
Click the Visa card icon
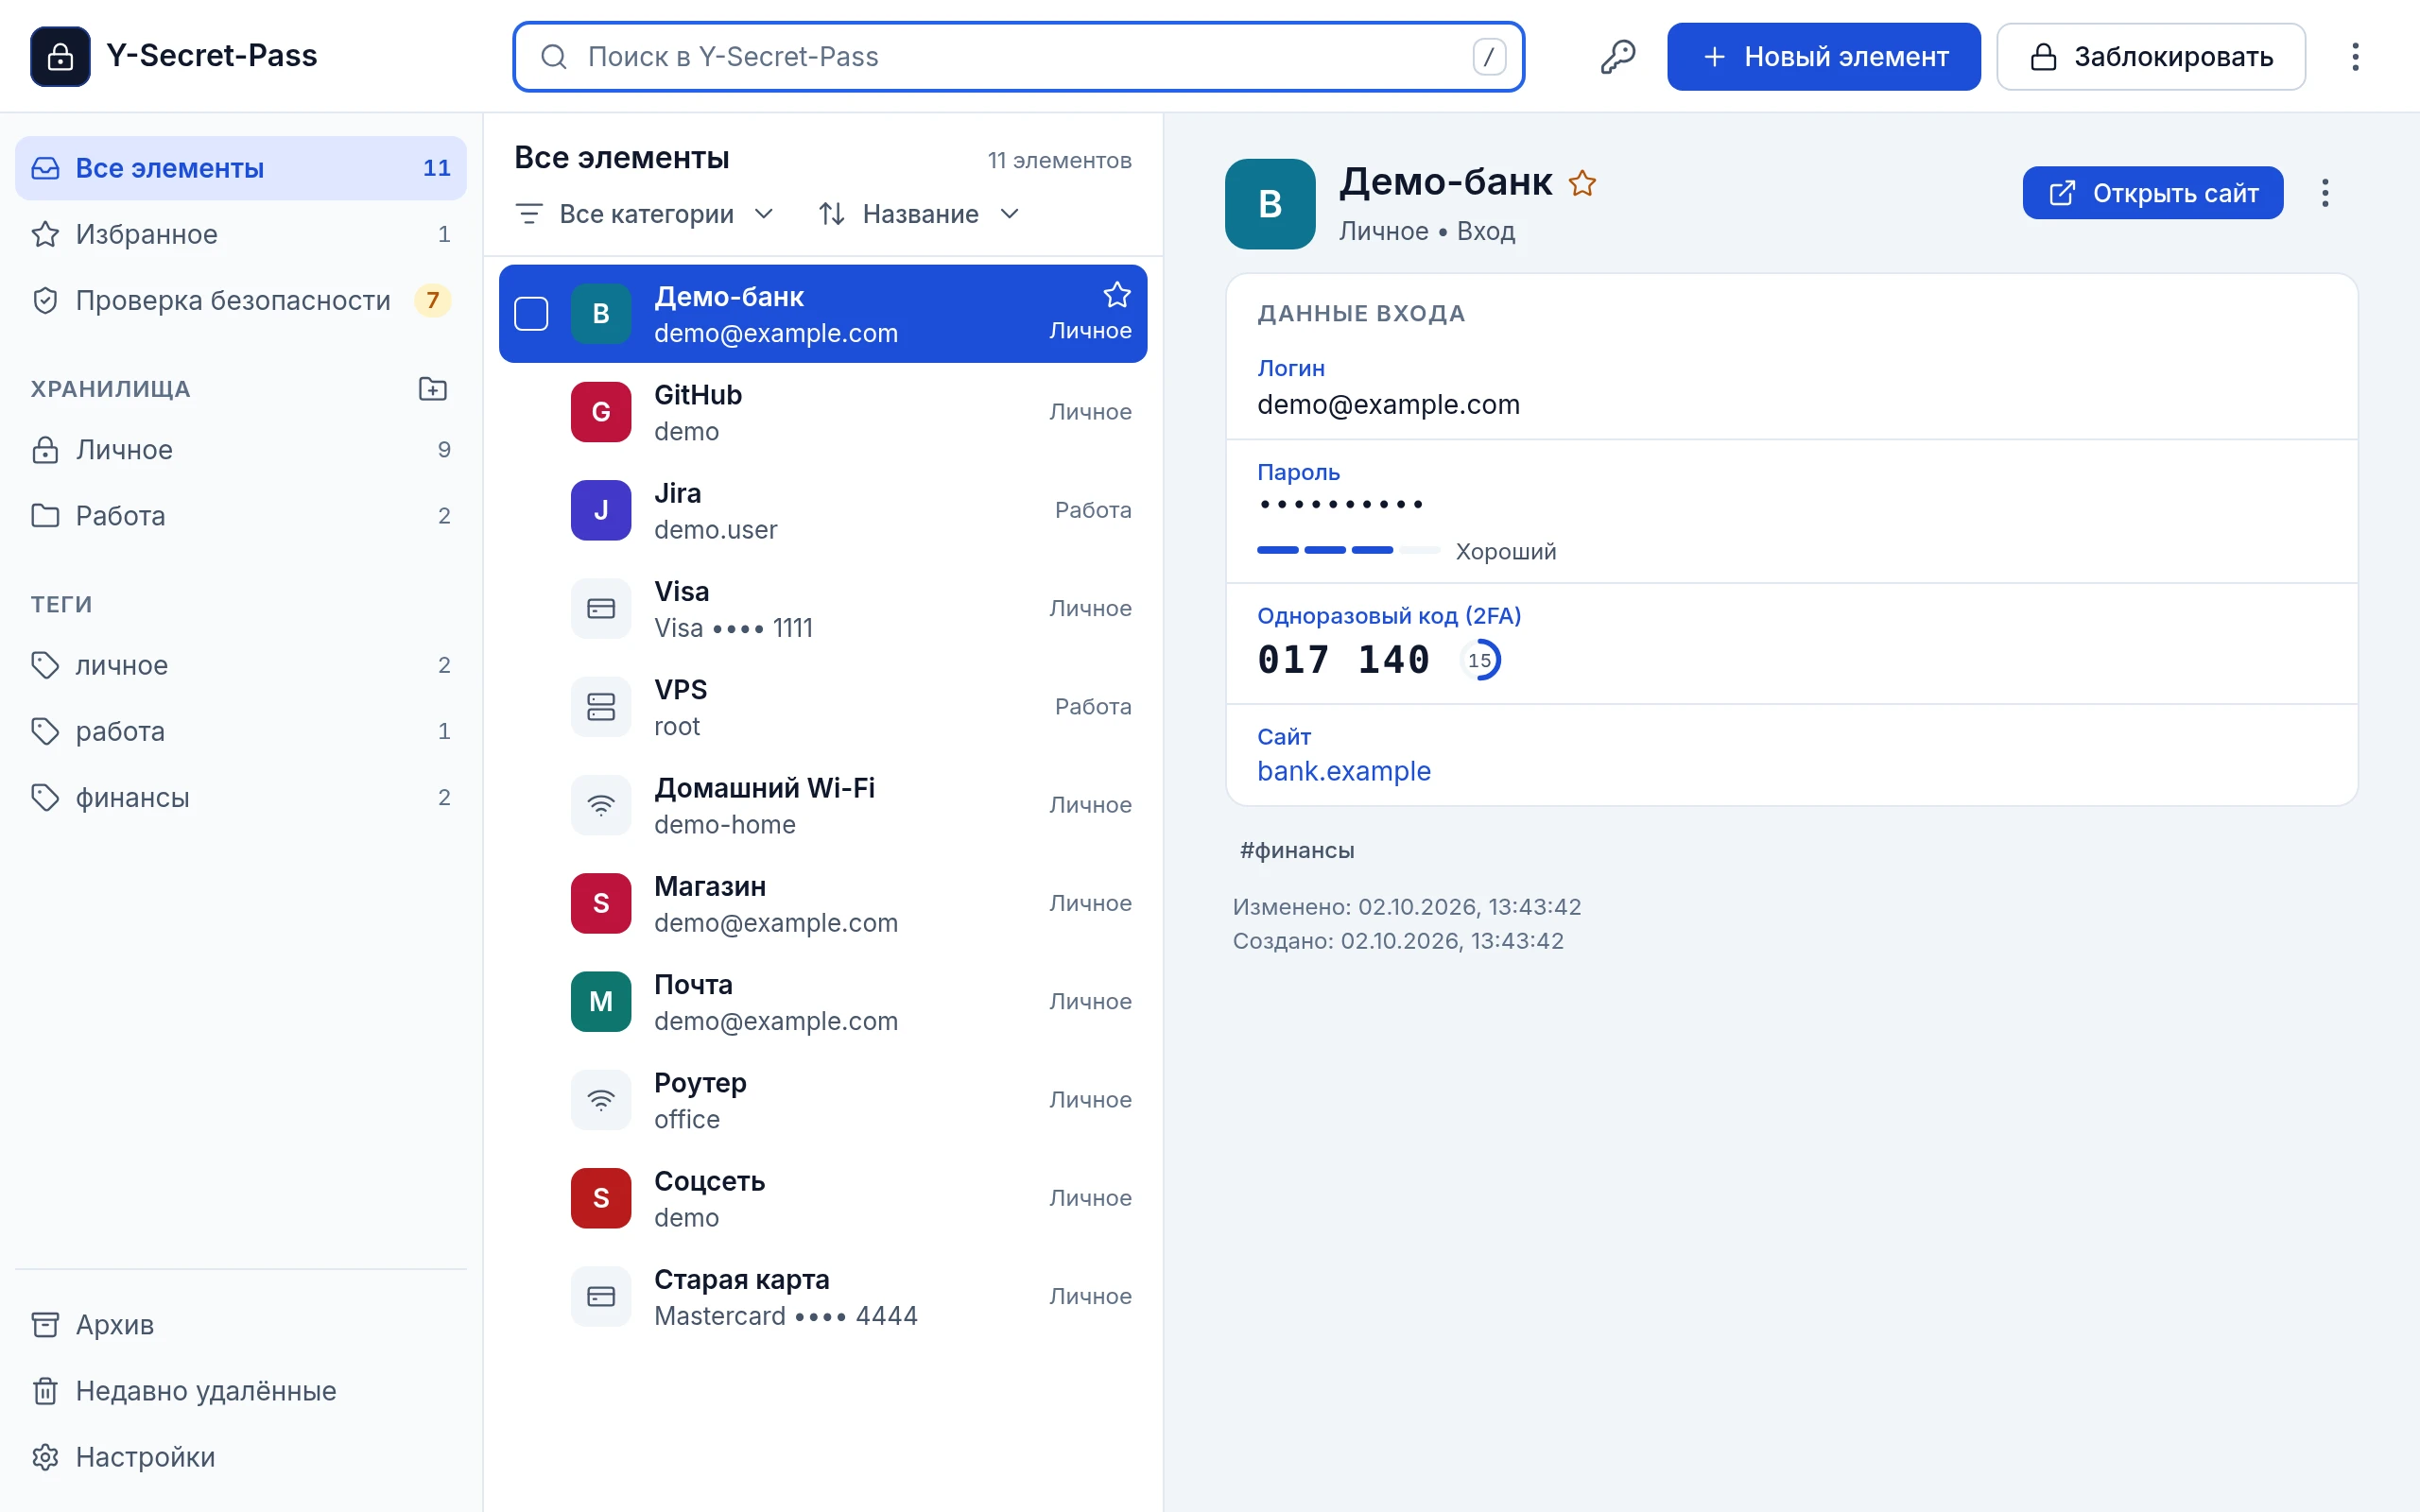601,608
